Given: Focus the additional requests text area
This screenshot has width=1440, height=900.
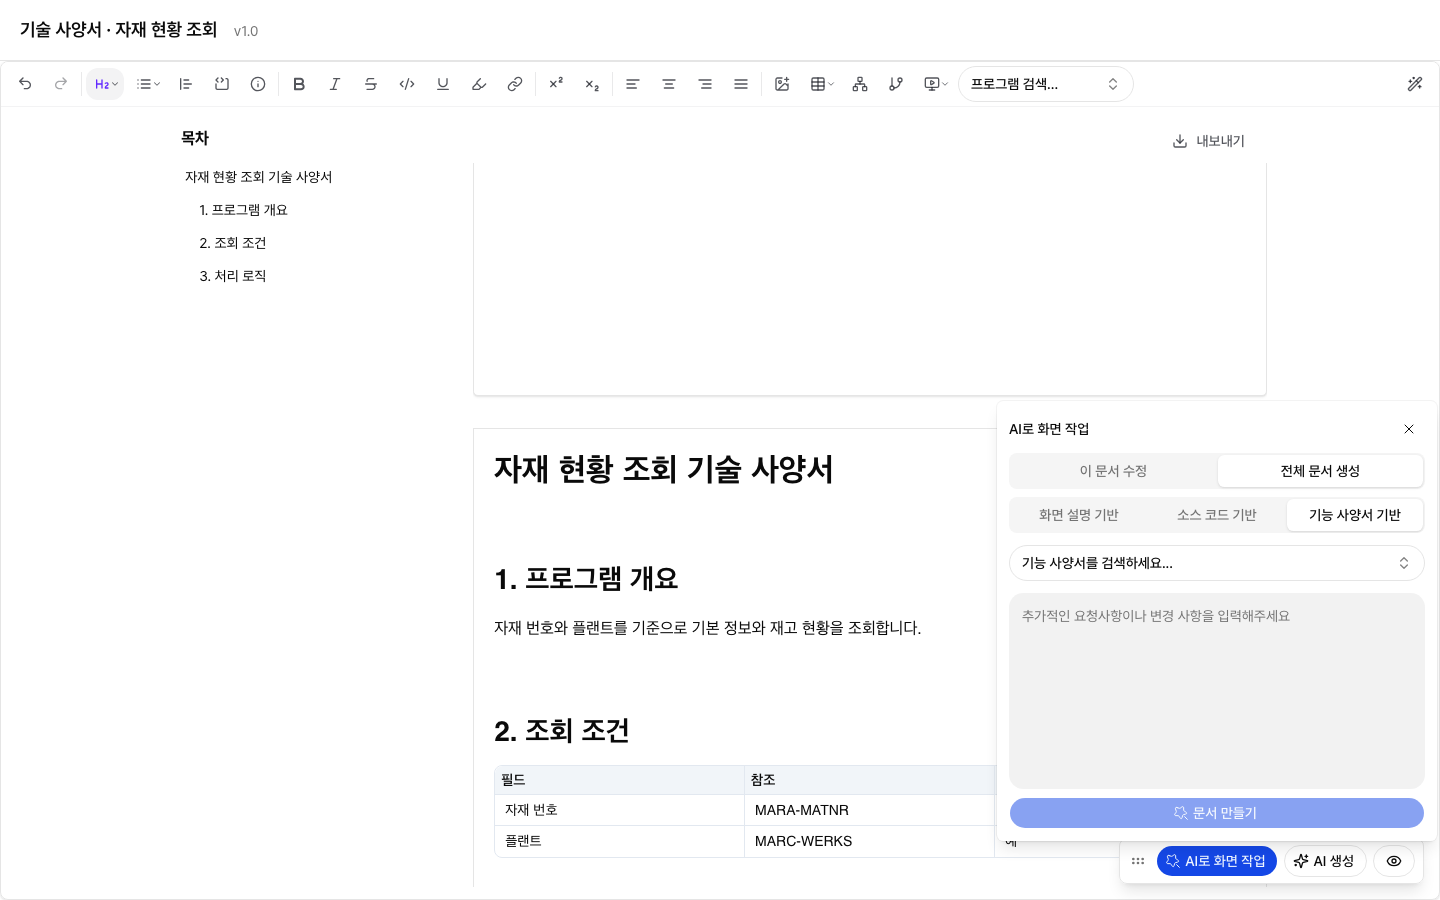Looking at the screenshot, I should tap(1217, 691).
